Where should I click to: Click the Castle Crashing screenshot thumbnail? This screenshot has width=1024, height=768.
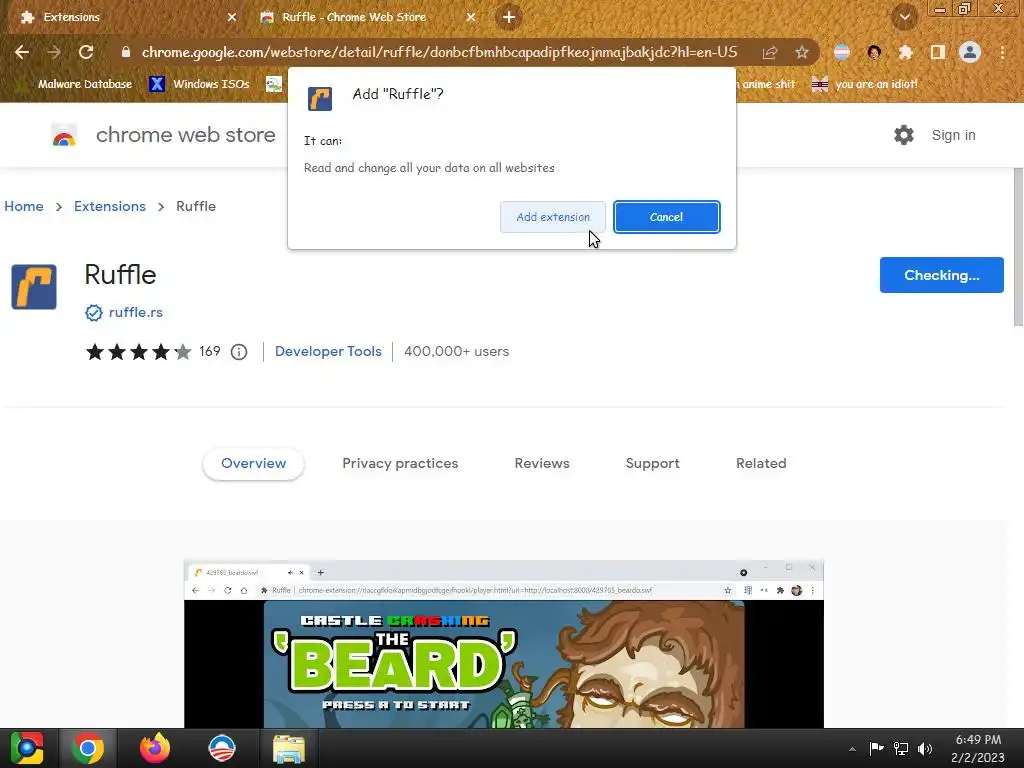(504, 644)
